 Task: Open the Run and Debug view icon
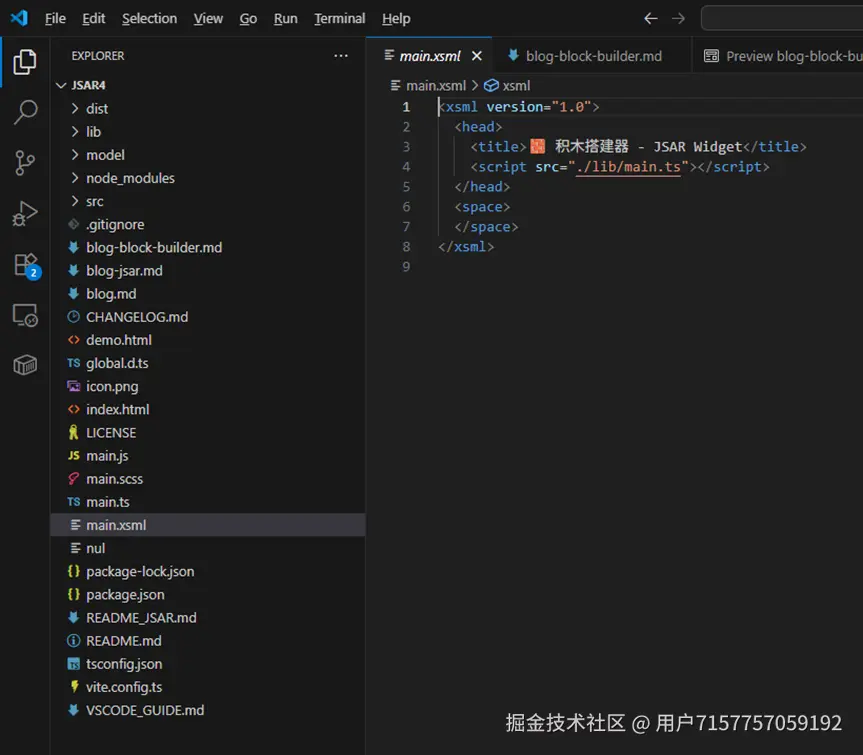(25, 214)
